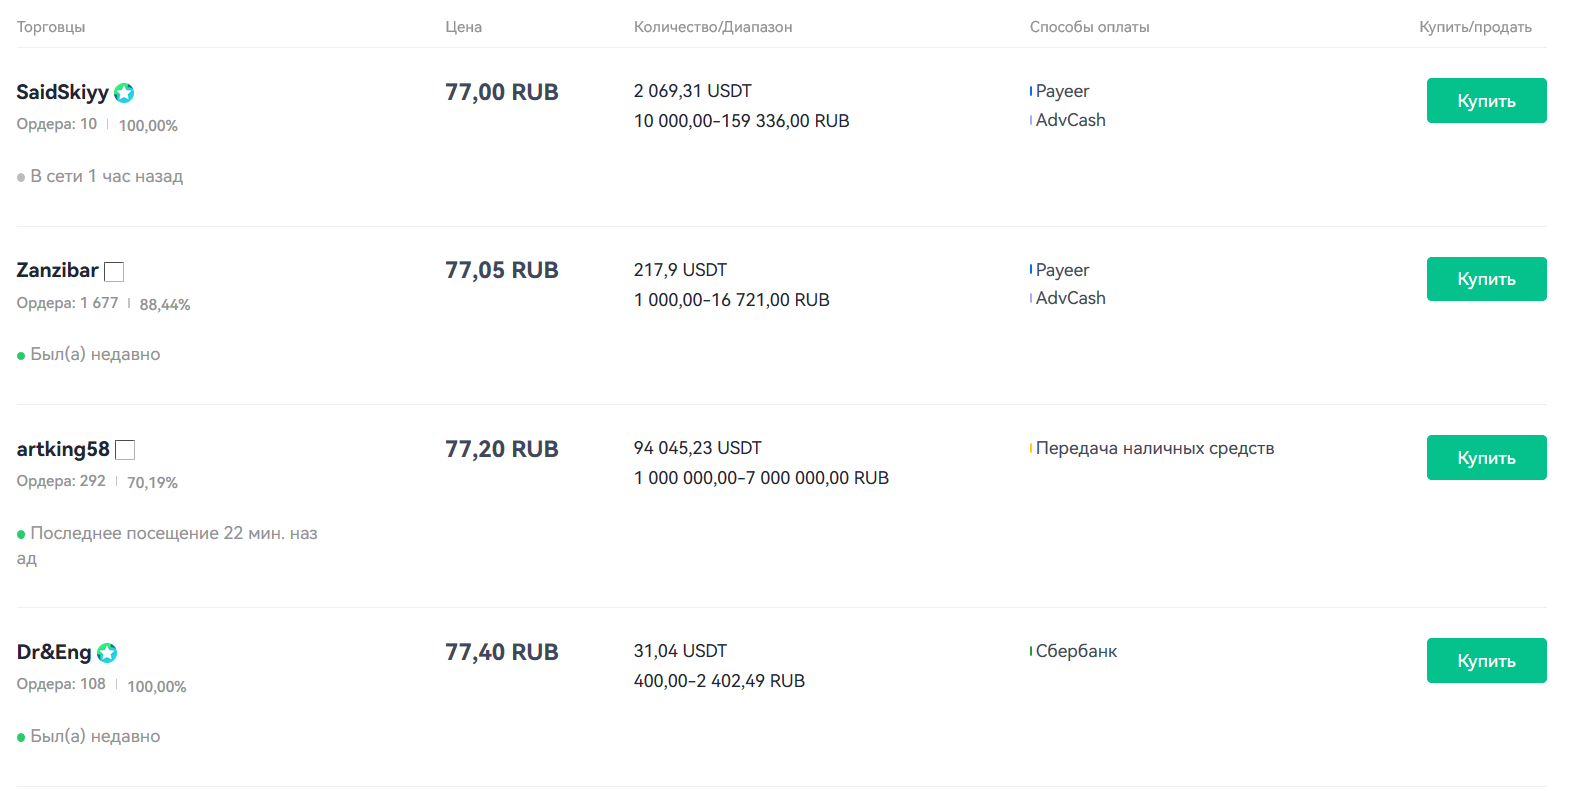Click the Способы оплаты column header

1090,27
